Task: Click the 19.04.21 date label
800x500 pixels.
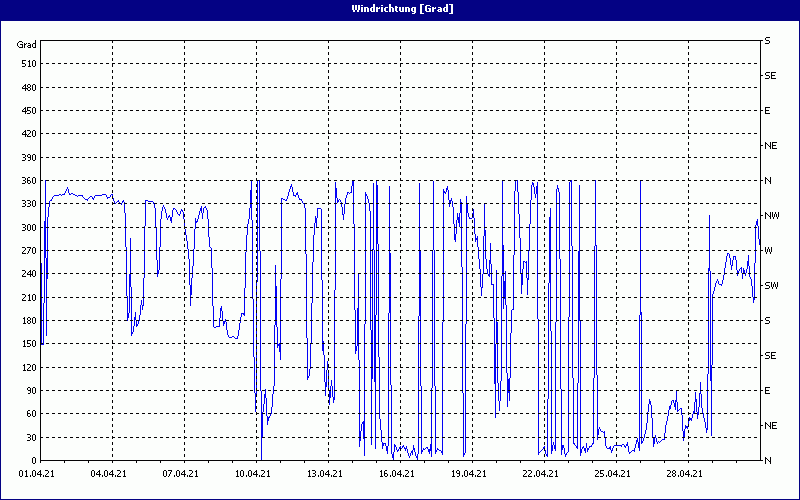Action: pos(468,474)
